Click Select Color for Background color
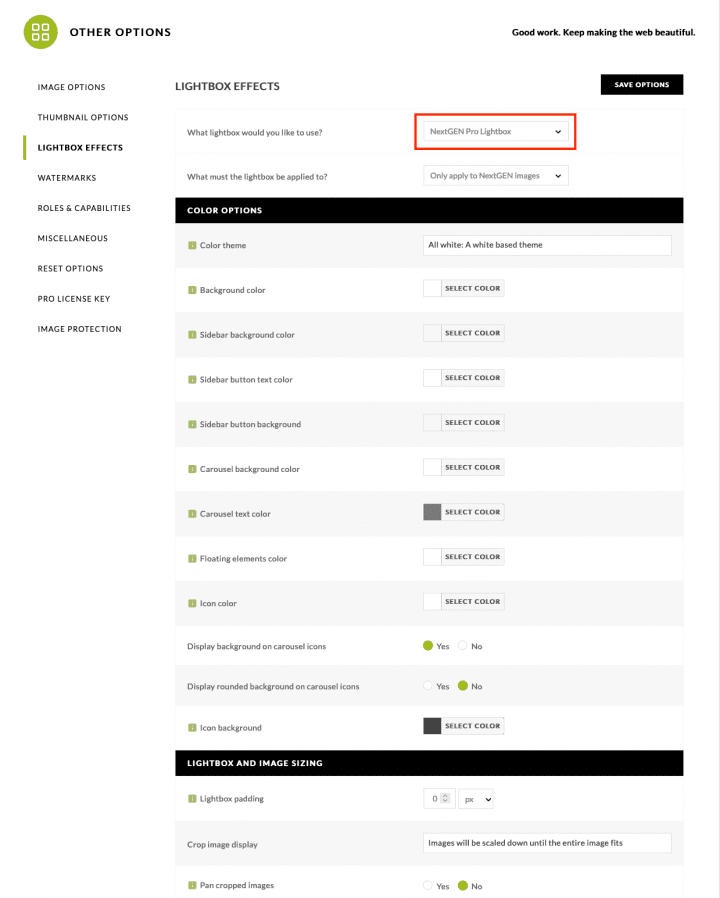Image resolution: width=720 pixels, height=898 pixels. pos(473,288)
